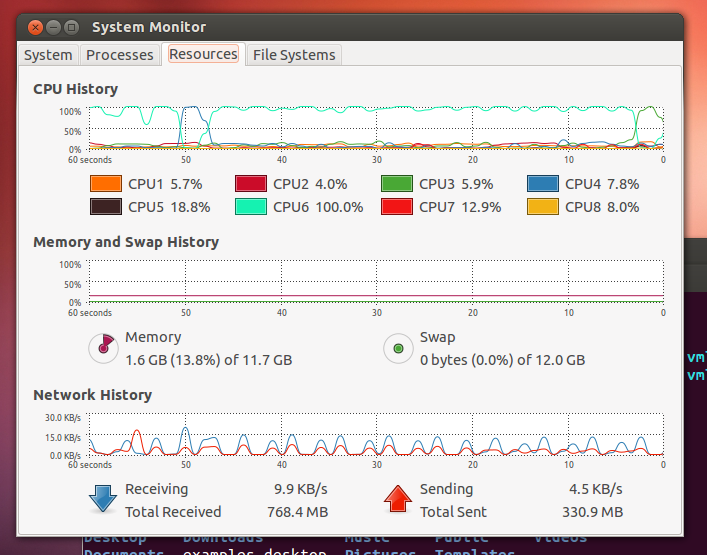Image resolution: width=707 pixels, height=555 pixels.
Task: Click the CPU6 turquoise color swatch
Action: coord(251,207)
